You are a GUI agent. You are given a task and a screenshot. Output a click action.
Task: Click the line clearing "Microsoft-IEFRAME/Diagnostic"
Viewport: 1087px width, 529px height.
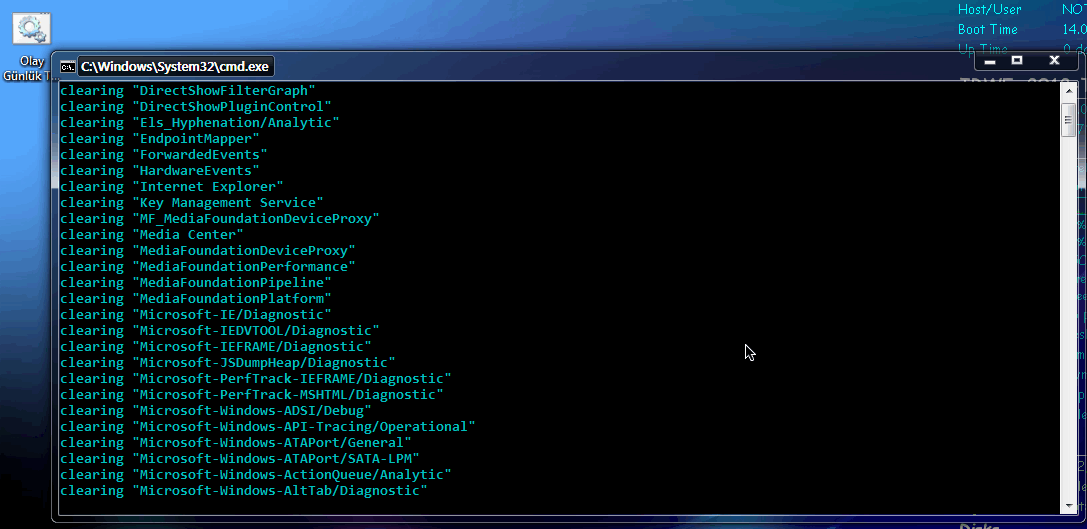[x=216, y=347]
